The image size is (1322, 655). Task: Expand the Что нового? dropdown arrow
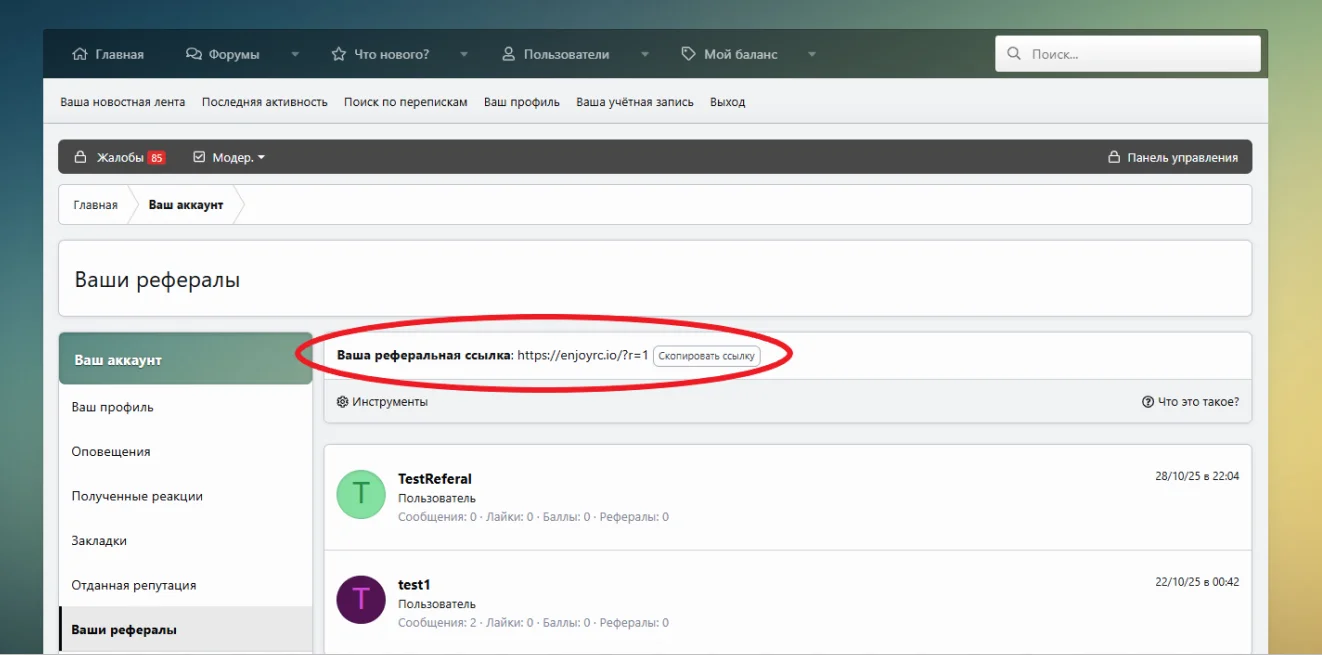point(464,54)
